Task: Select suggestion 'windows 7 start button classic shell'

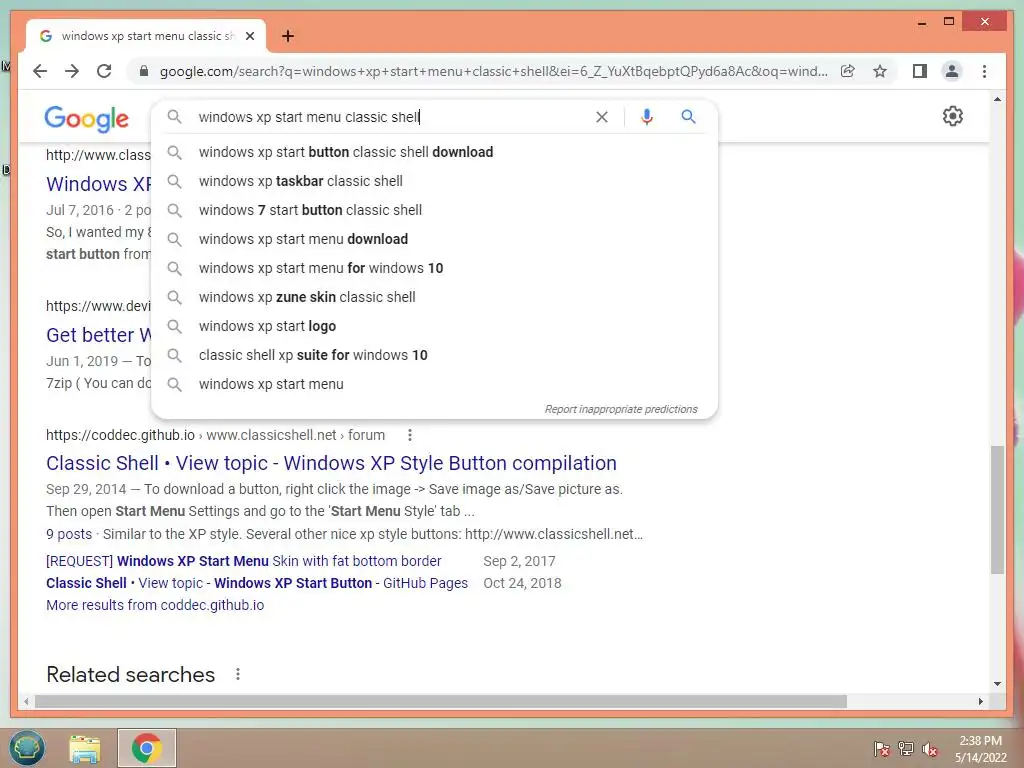Action: [434, 210]
